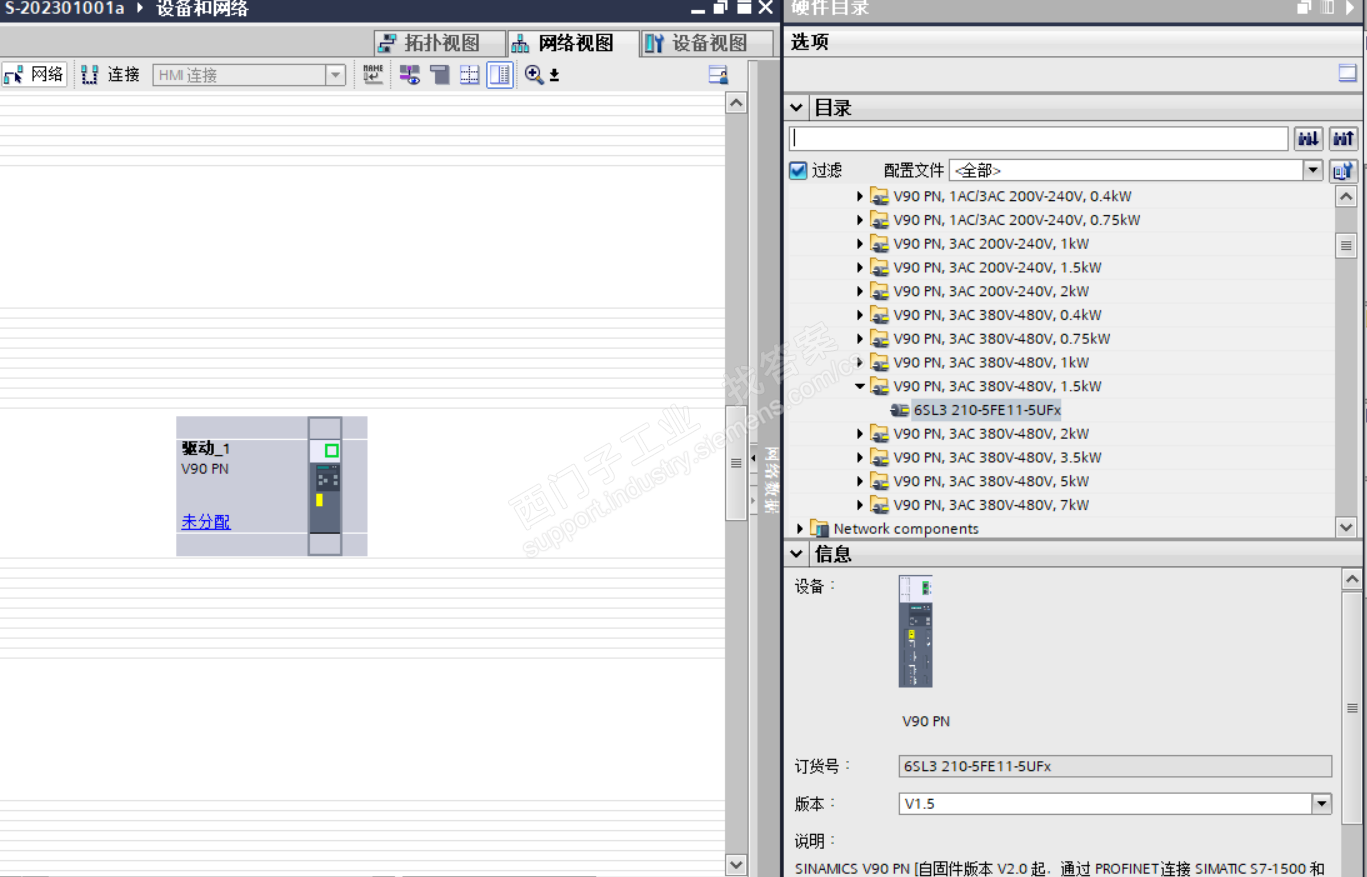Click the dark page icon in network toolbar
This screenshot has width=1367, height=877.
click(x=440, y=75)
